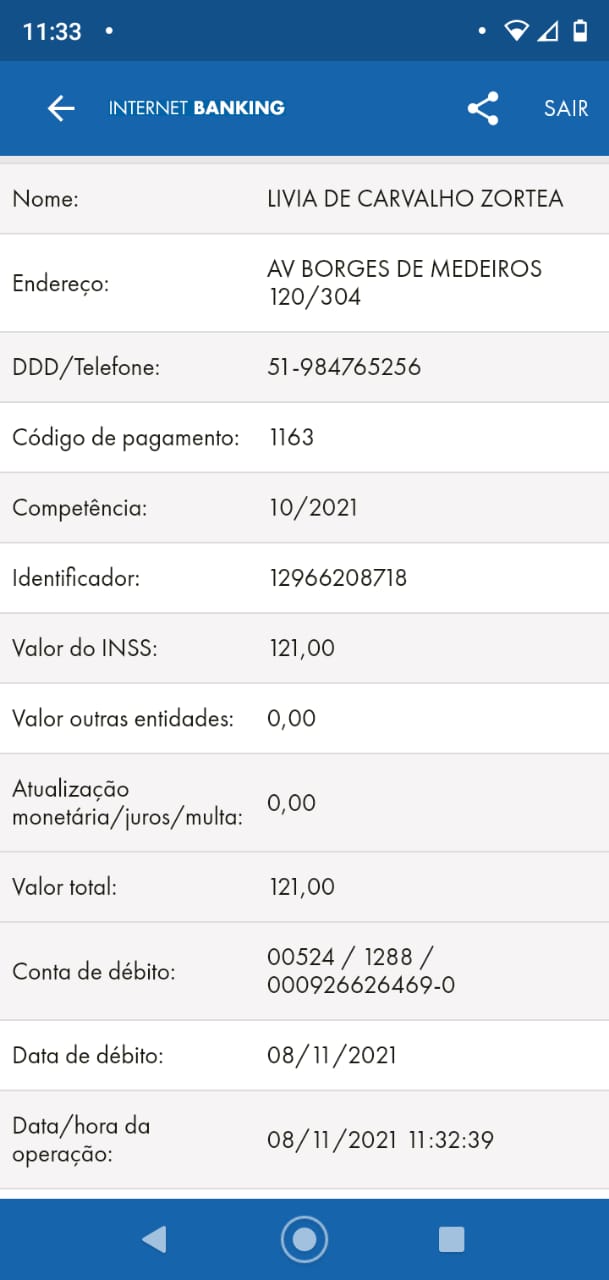Image resolution: width=609 pixels, height=1280 pixels.
Task: Select the Identificador number 12966208718
Action: tap(338, 578)
